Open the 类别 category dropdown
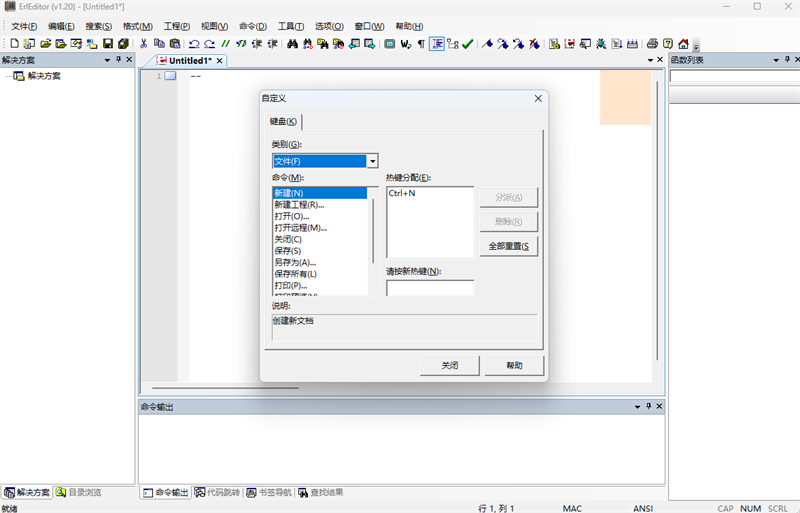 (372, 161)
